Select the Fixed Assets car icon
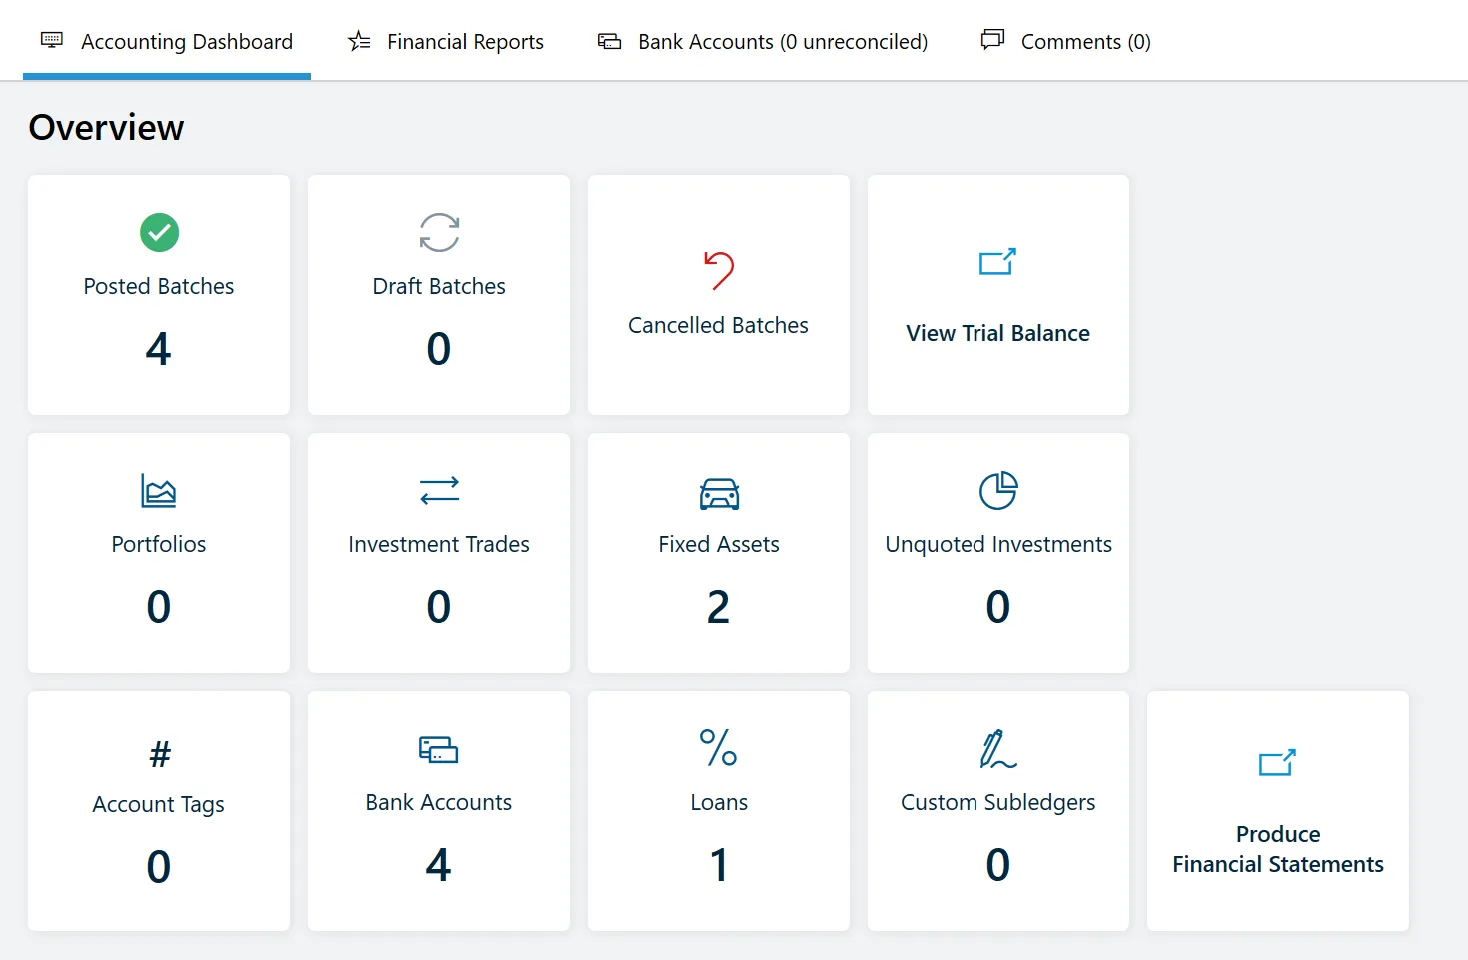The width and height of the screenshot is (1468, 960). tap(718, 492)
